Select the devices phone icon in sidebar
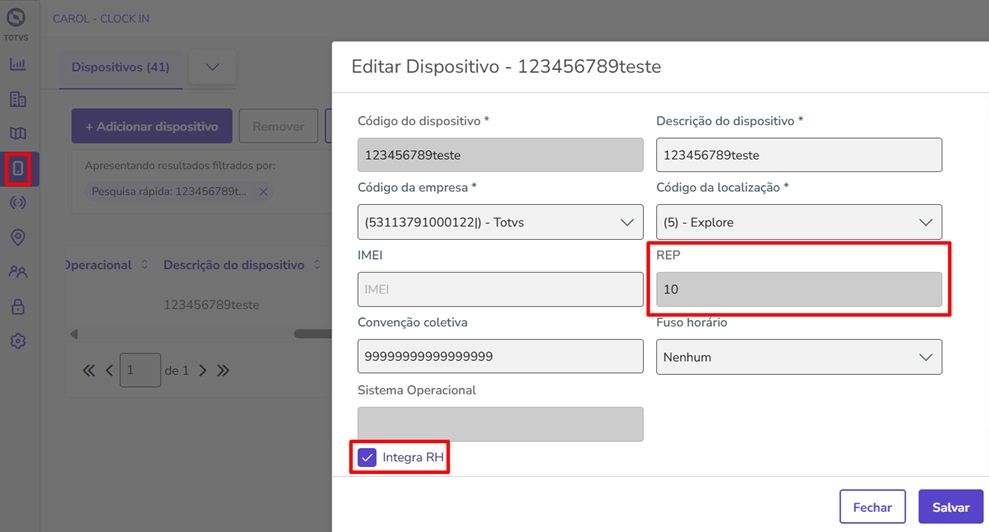The width and height of the screenshot is (989, 532). tap(18, 168)
